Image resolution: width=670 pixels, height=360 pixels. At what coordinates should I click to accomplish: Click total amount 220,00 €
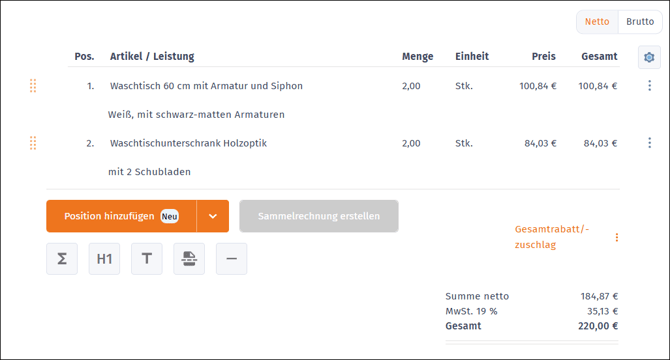(x=598, y=326)
